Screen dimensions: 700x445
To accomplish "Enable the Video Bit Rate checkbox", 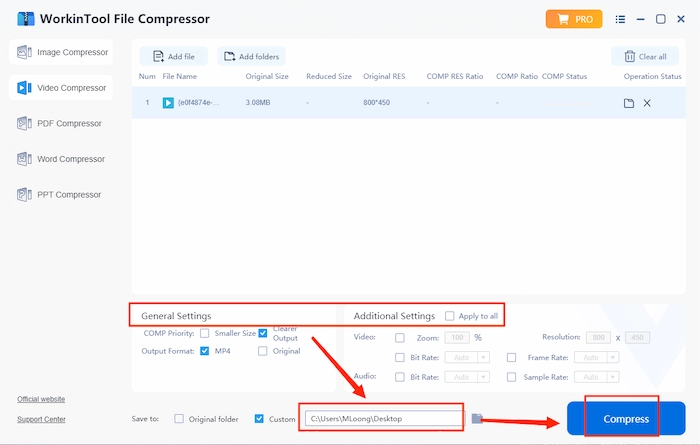I will (400, 358).
